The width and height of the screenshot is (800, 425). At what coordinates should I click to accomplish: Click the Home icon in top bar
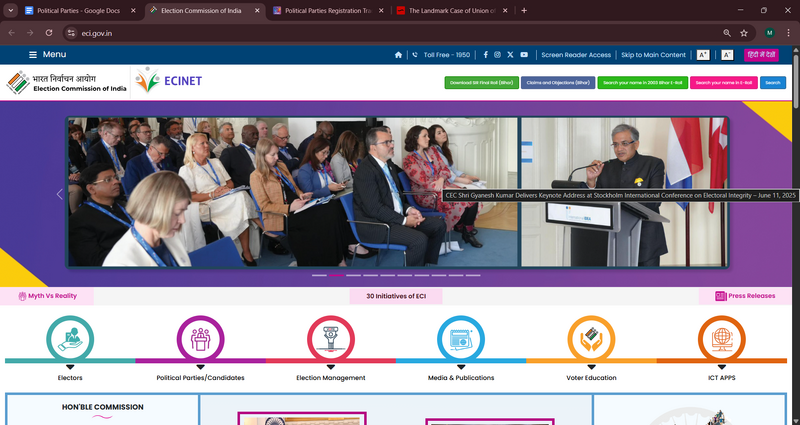tap(399, 55)
